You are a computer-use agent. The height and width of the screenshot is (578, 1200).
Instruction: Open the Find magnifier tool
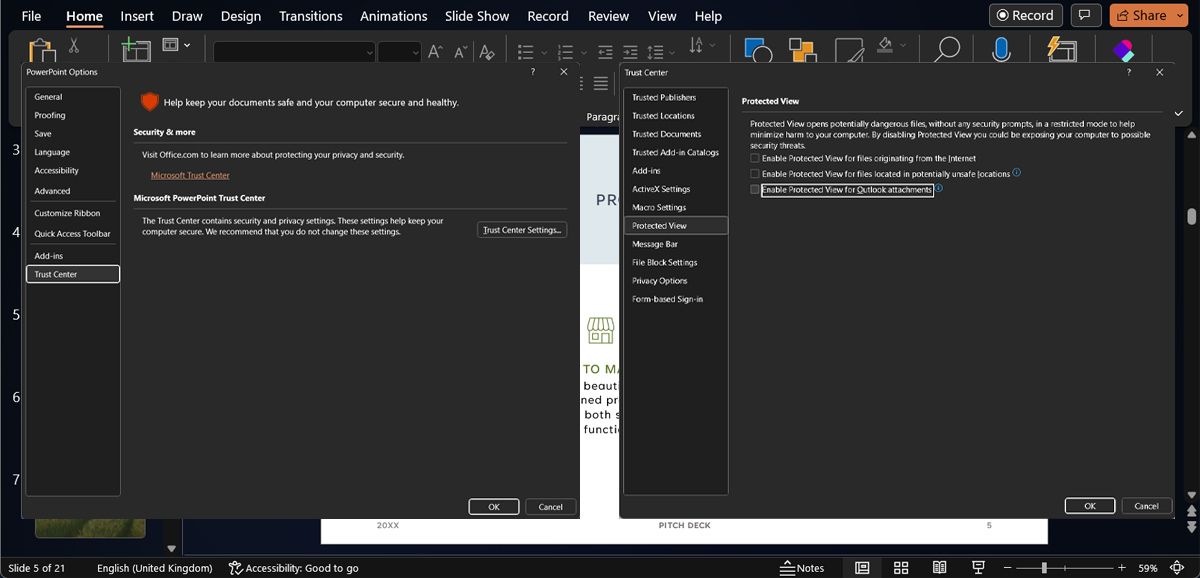click(946, 50)
